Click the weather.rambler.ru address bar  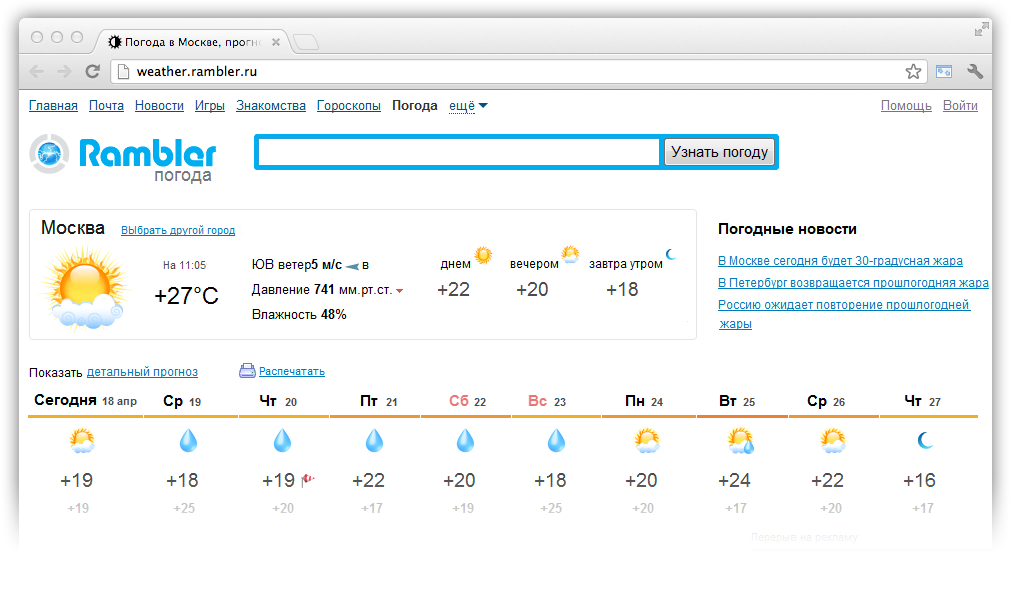[x=500, y=72]
